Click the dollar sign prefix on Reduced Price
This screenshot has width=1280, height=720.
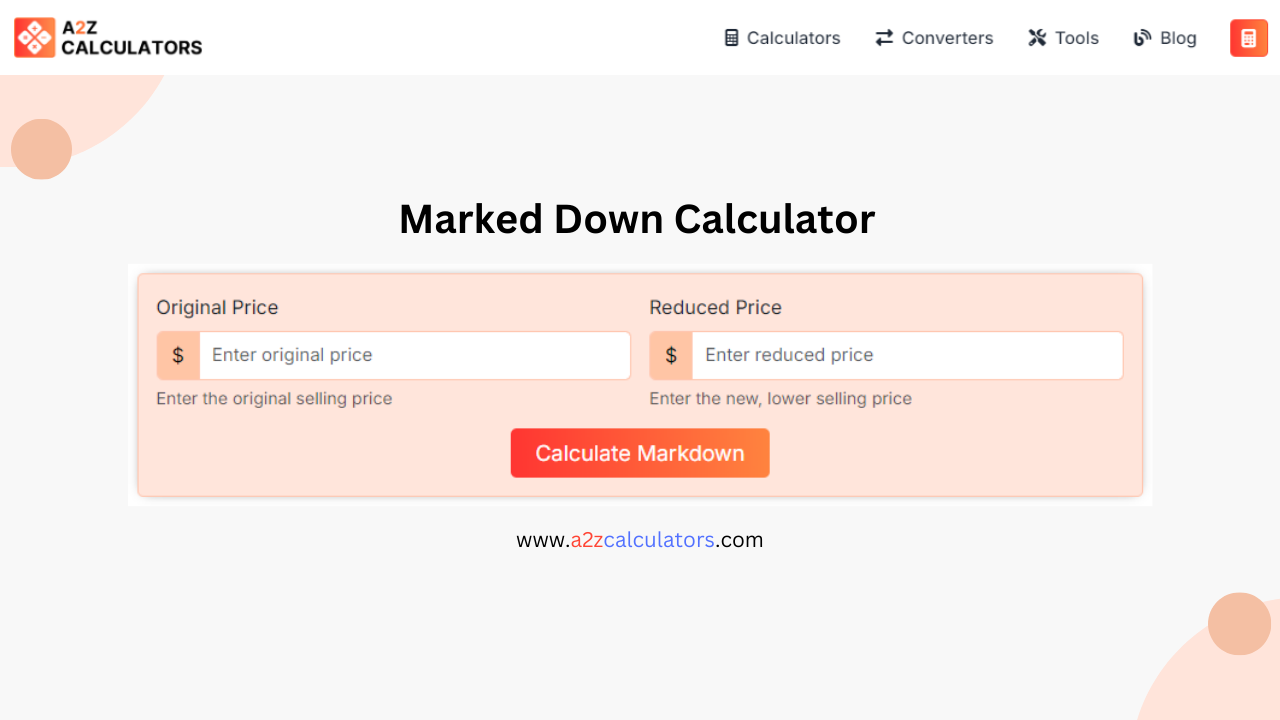[670, 355]
